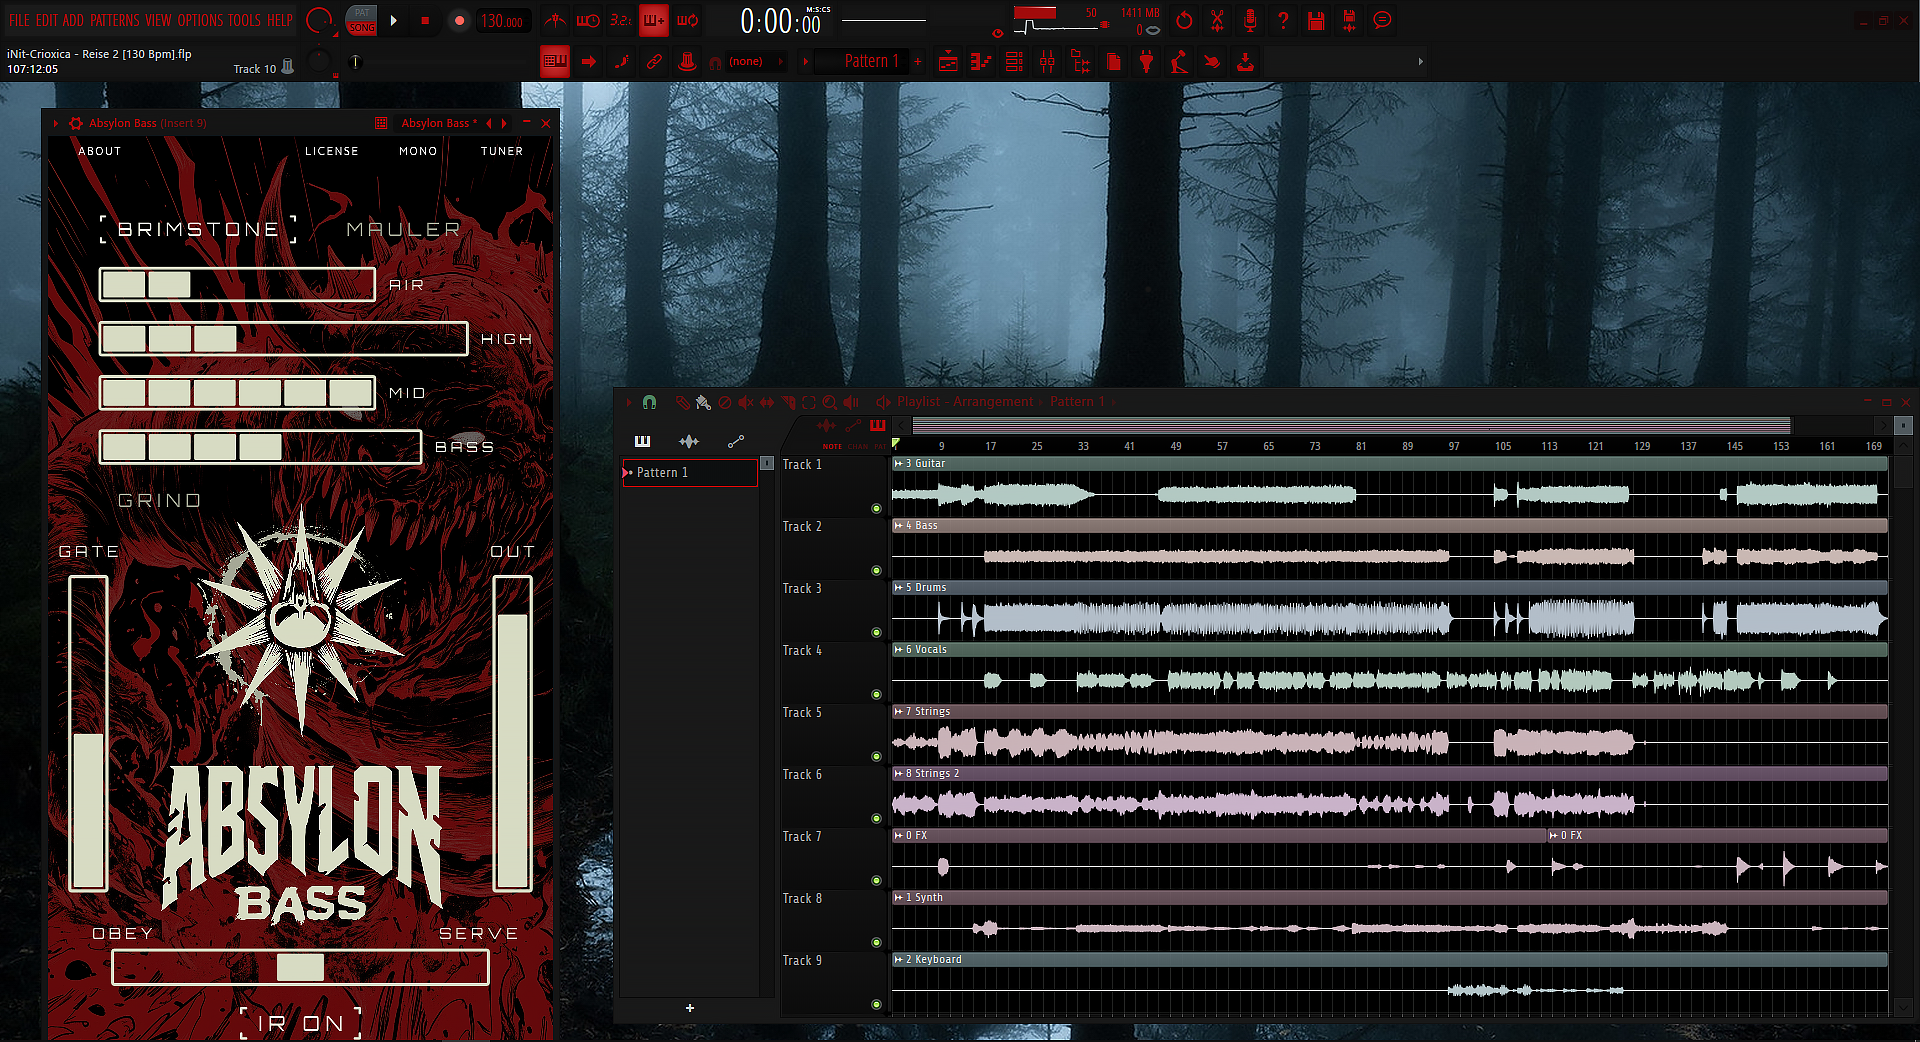Open the 5 Drums clip menu
Viewport: 1920px width, 1042px height.
(898, 588)
